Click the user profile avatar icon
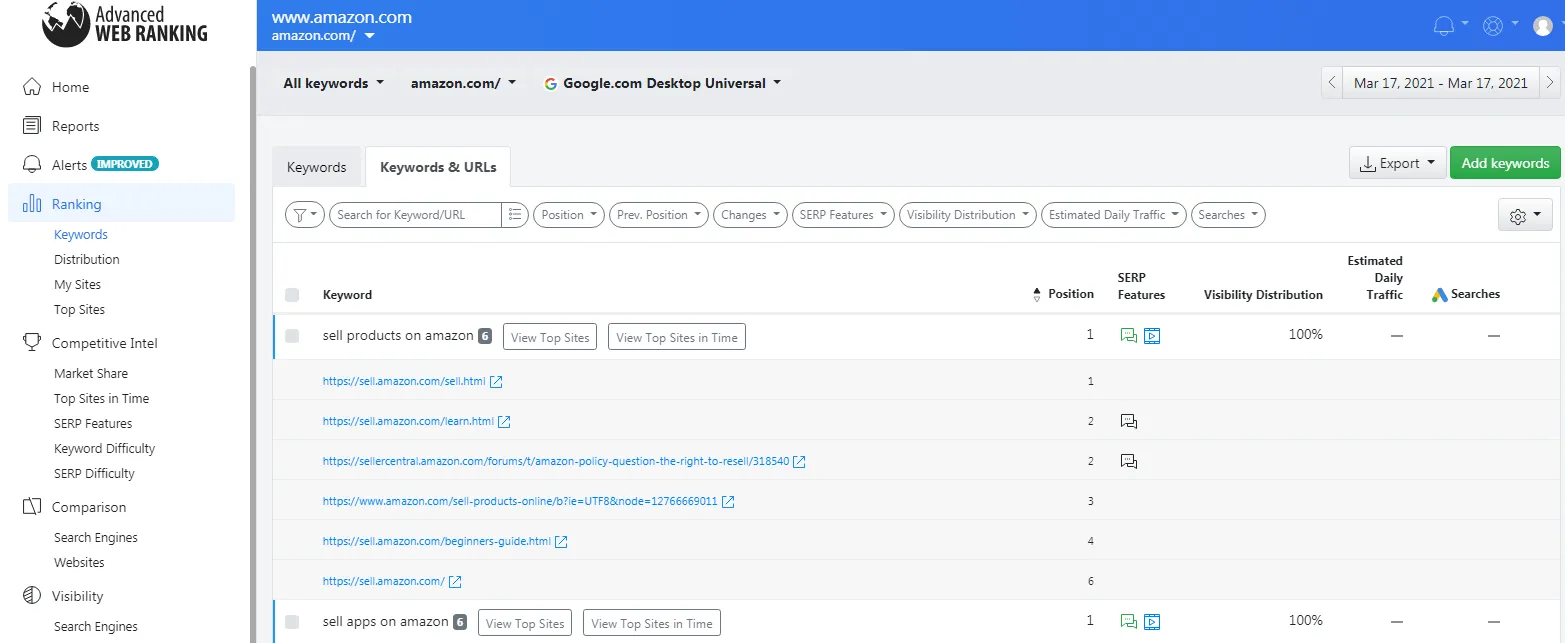This screenshot has height=643, width=1565. pos(1543,26)
